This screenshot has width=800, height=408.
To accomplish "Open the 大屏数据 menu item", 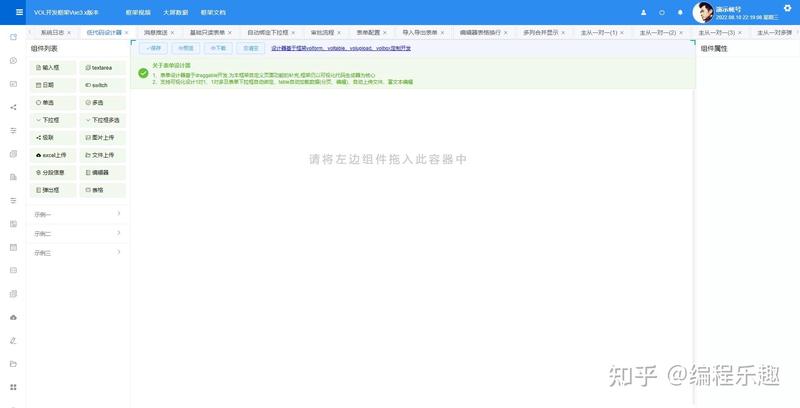I will (176, 12).
